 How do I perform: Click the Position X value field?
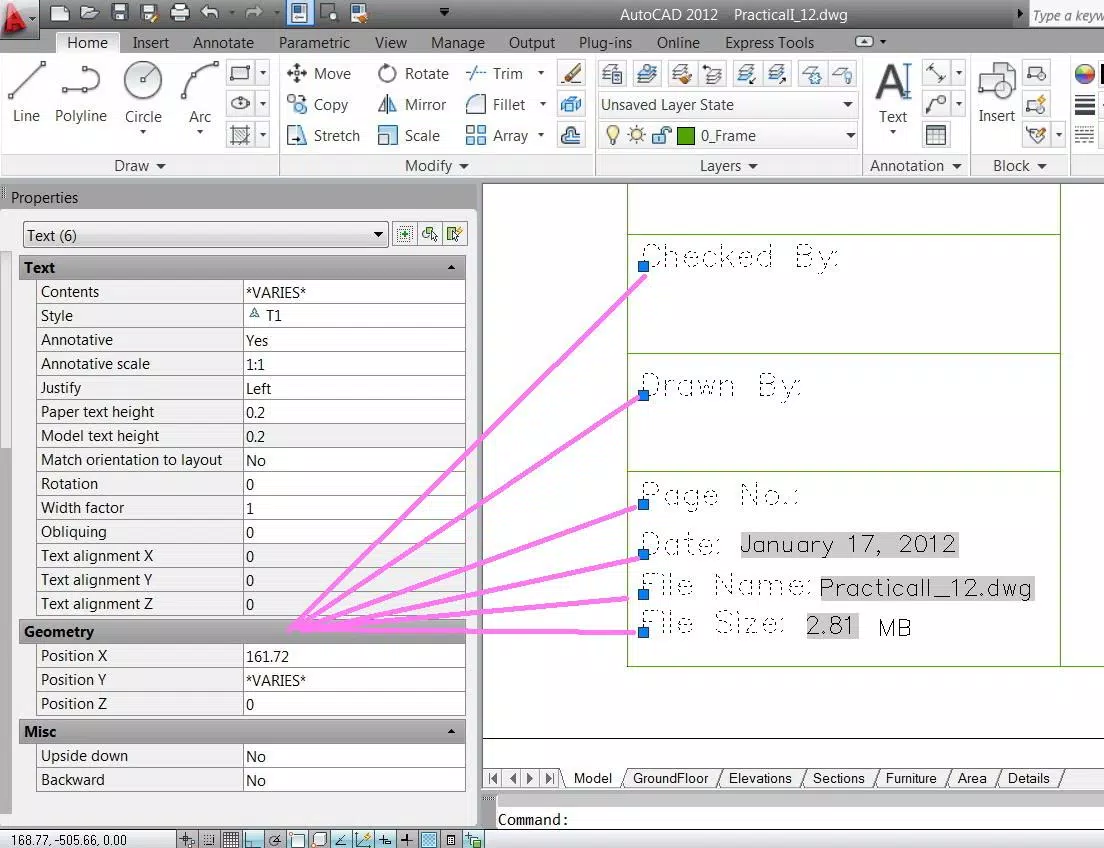pyautogui.click(x=354, y=656)
